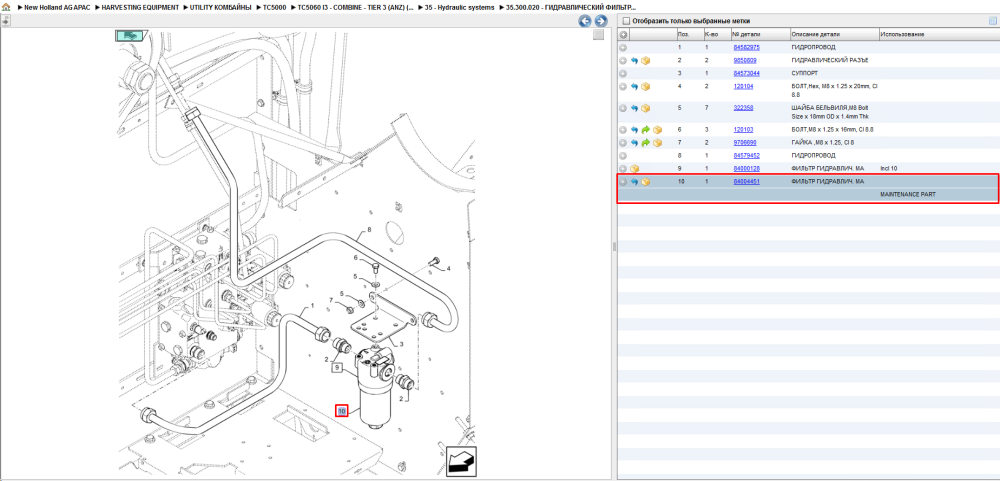1000x481 pixels.
Task: Go to previous illustration arrow
Action: [x=584, y=21]
